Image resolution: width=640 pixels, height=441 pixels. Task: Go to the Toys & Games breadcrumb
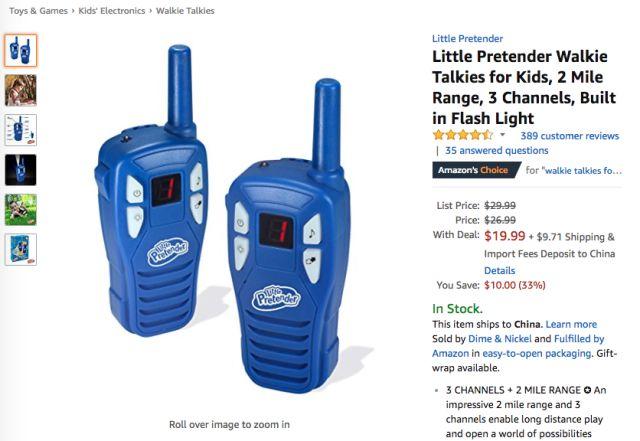pyautogui.click(x=38, y=11)
